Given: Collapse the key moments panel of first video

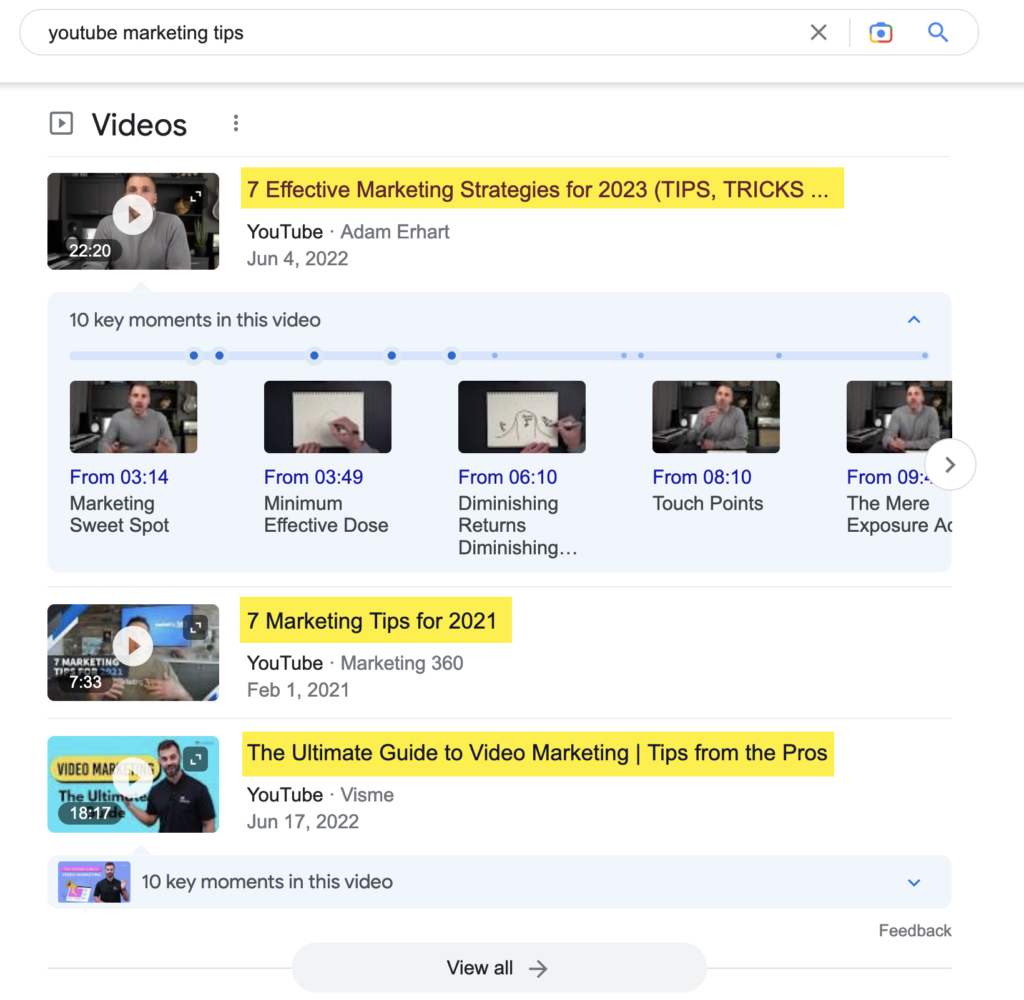Looking at the screenshot, I should [913, 320].
